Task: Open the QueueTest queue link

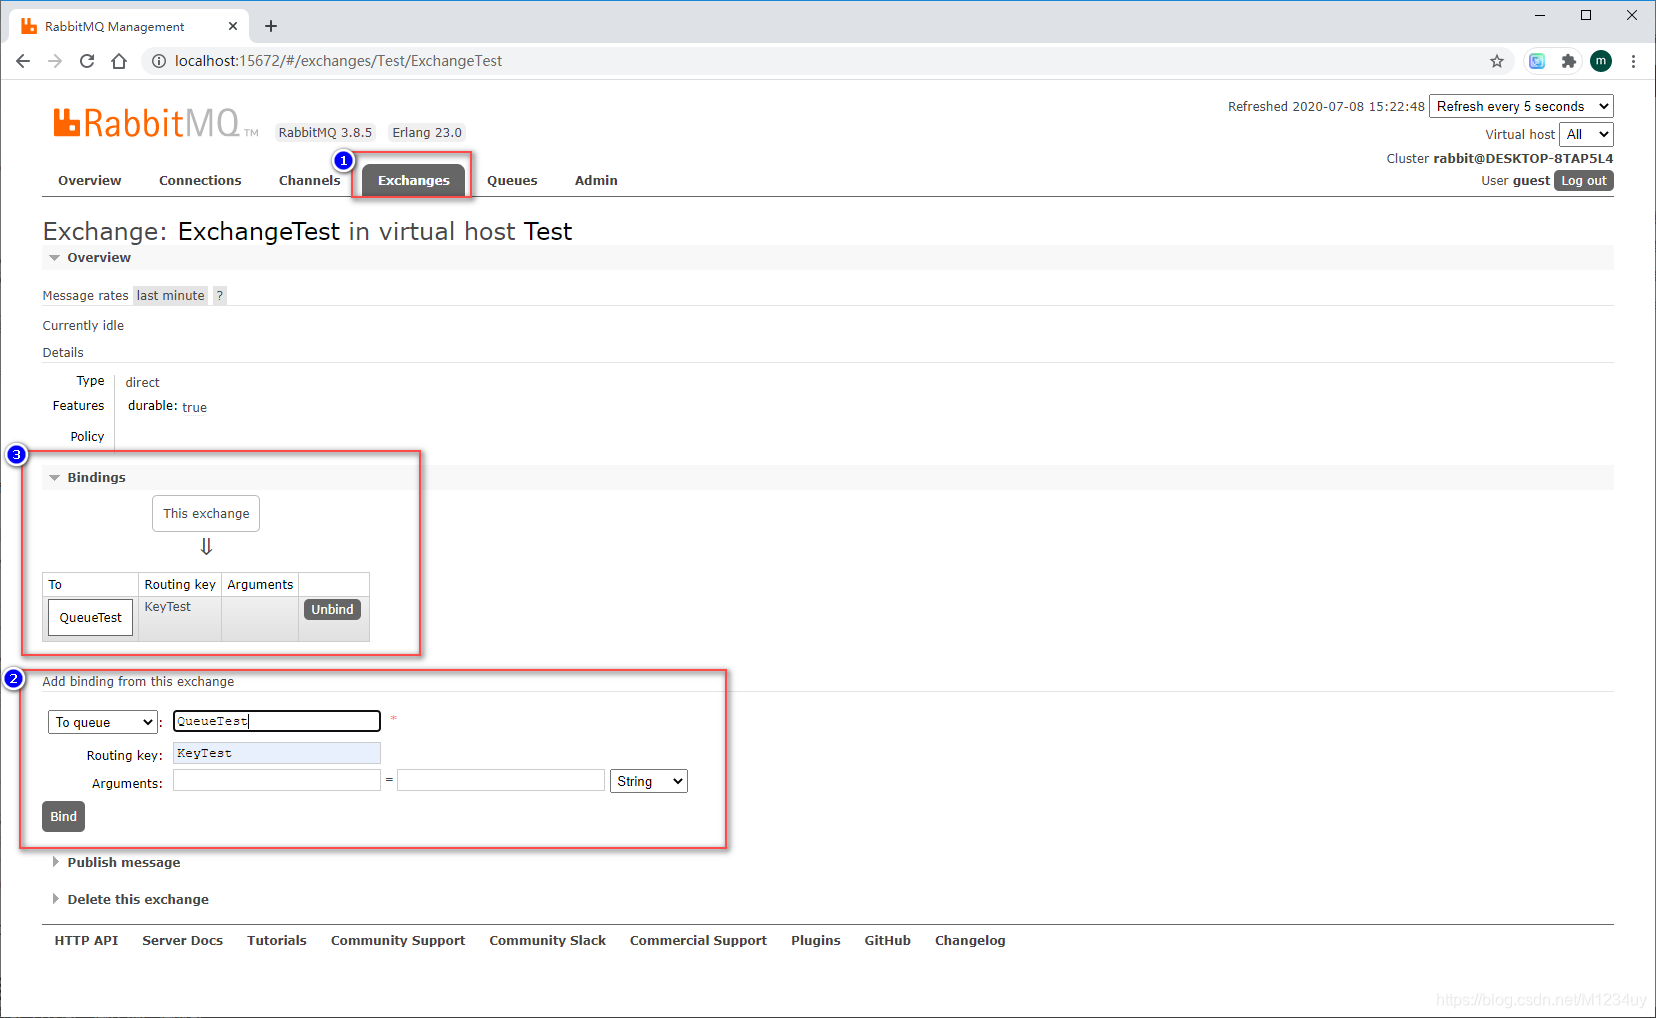Action: point(90,618)
